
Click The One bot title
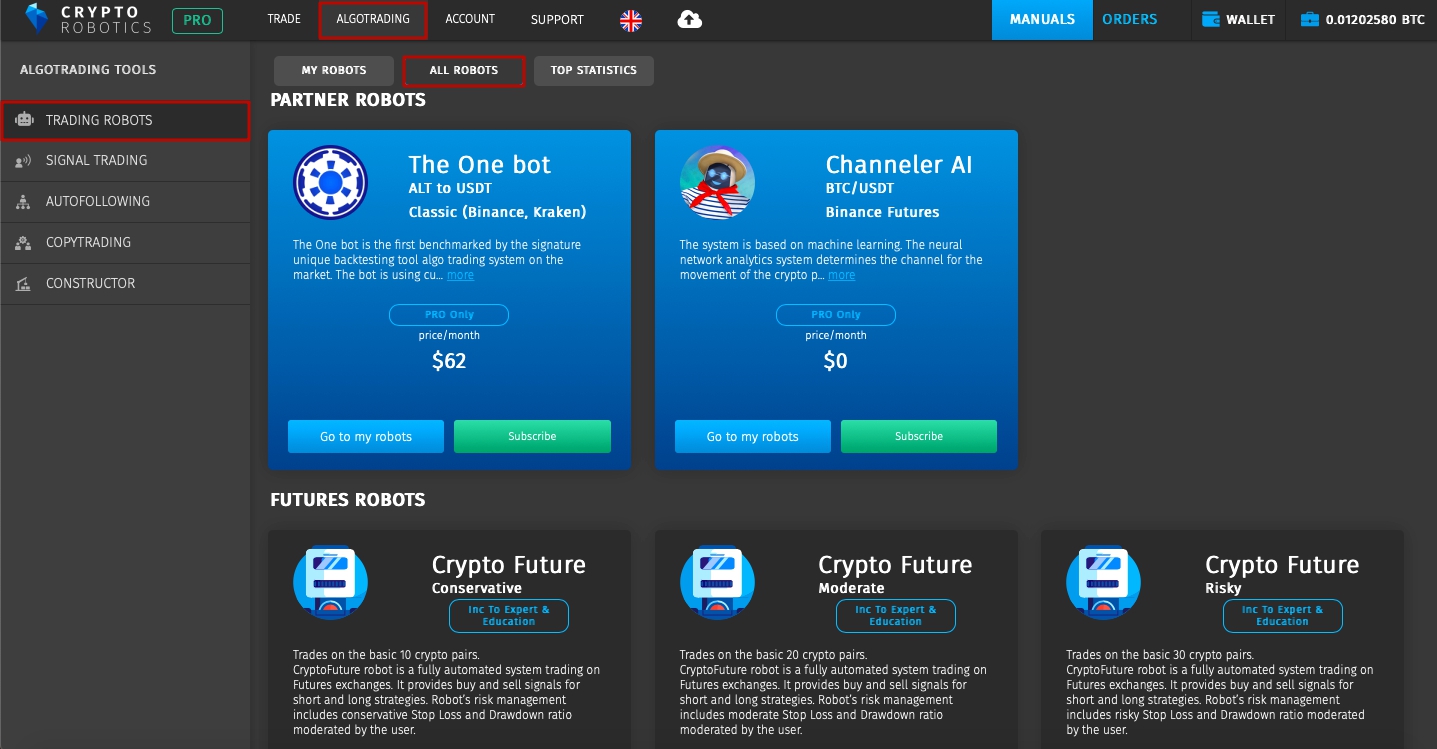click(480, 165)
